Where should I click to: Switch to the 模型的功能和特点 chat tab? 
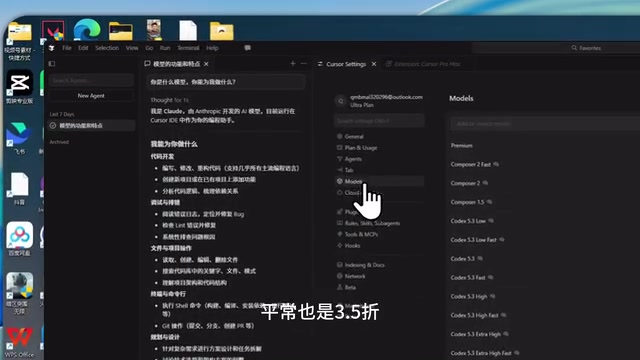coord(177,64)
